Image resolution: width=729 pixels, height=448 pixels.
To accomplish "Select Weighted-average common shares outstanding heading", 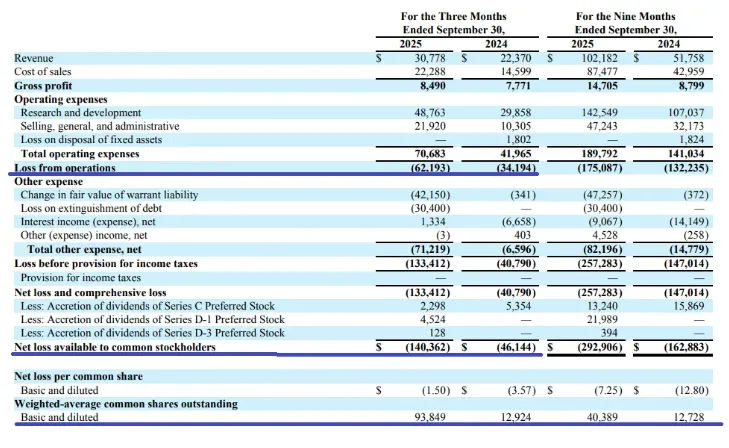I will pyautogui.click(x=126, y=403).
